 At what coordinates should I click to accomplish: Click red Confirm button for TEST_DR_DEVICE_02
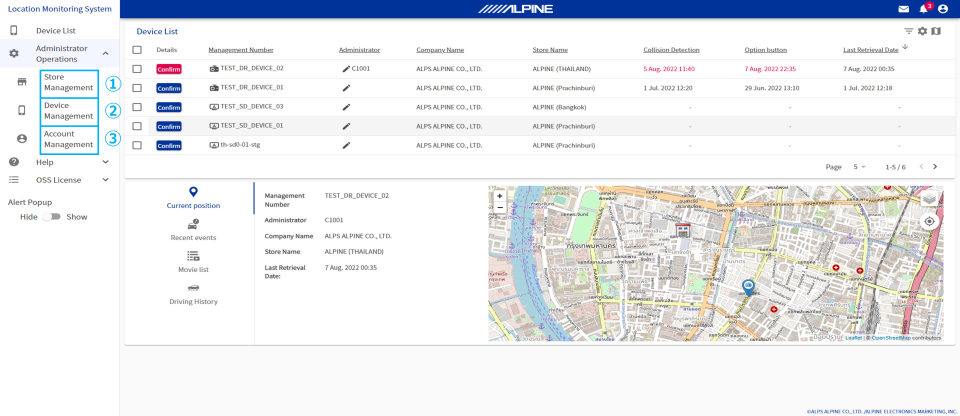(x=168, y=69)
